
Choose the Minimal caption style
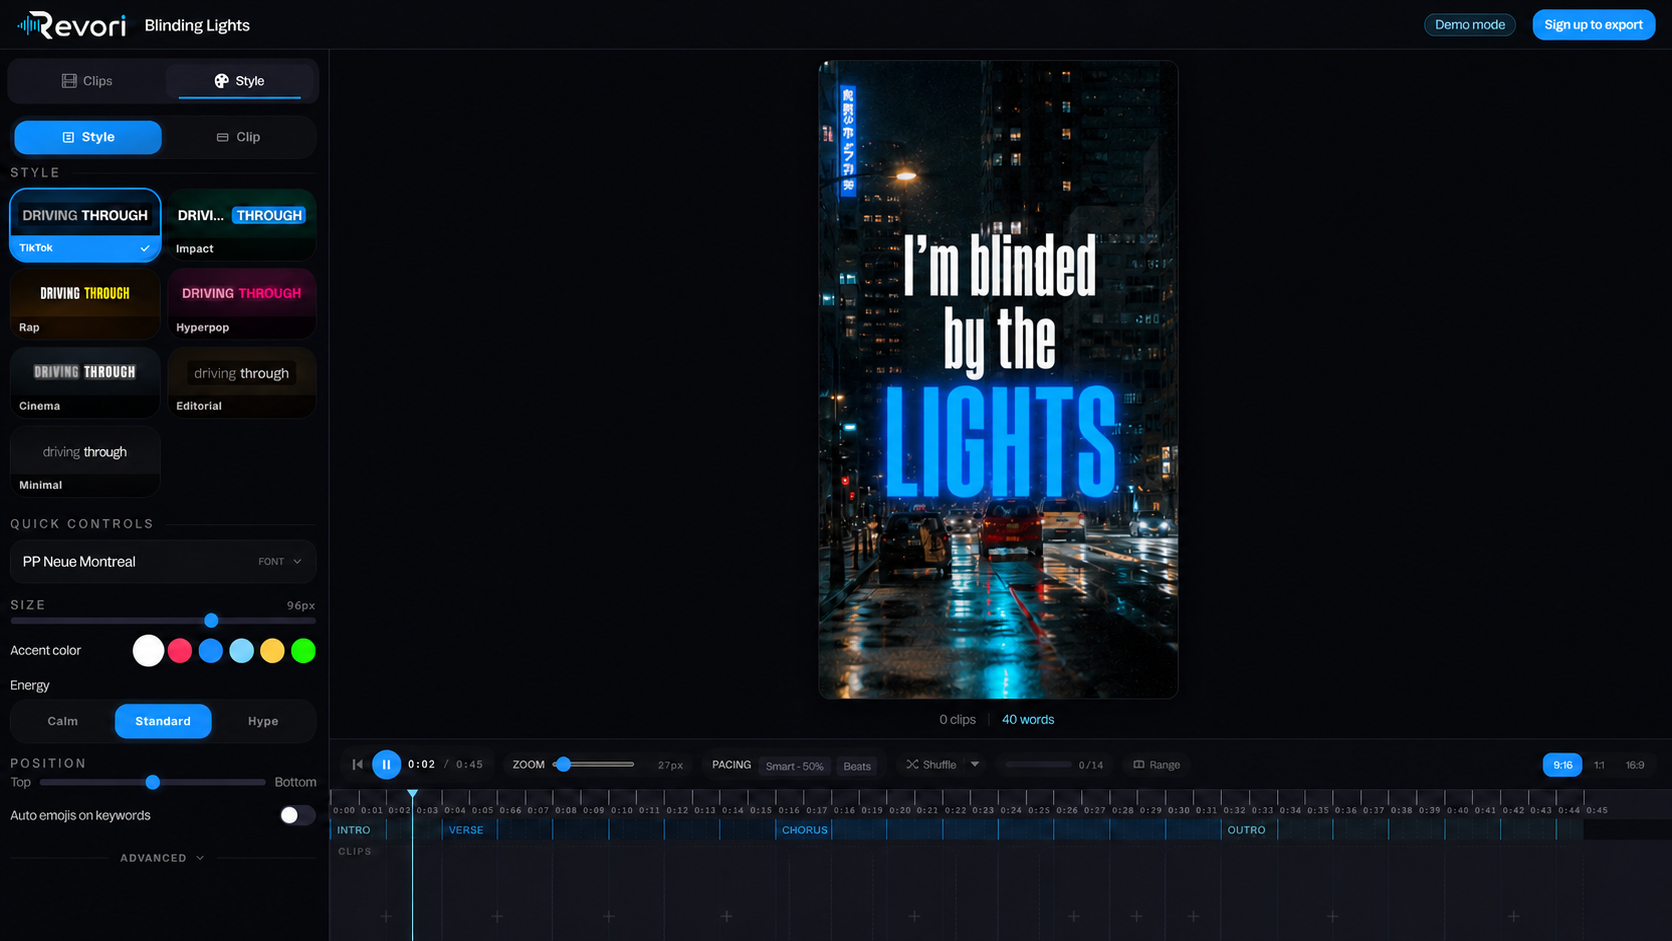tap(85, 462)
